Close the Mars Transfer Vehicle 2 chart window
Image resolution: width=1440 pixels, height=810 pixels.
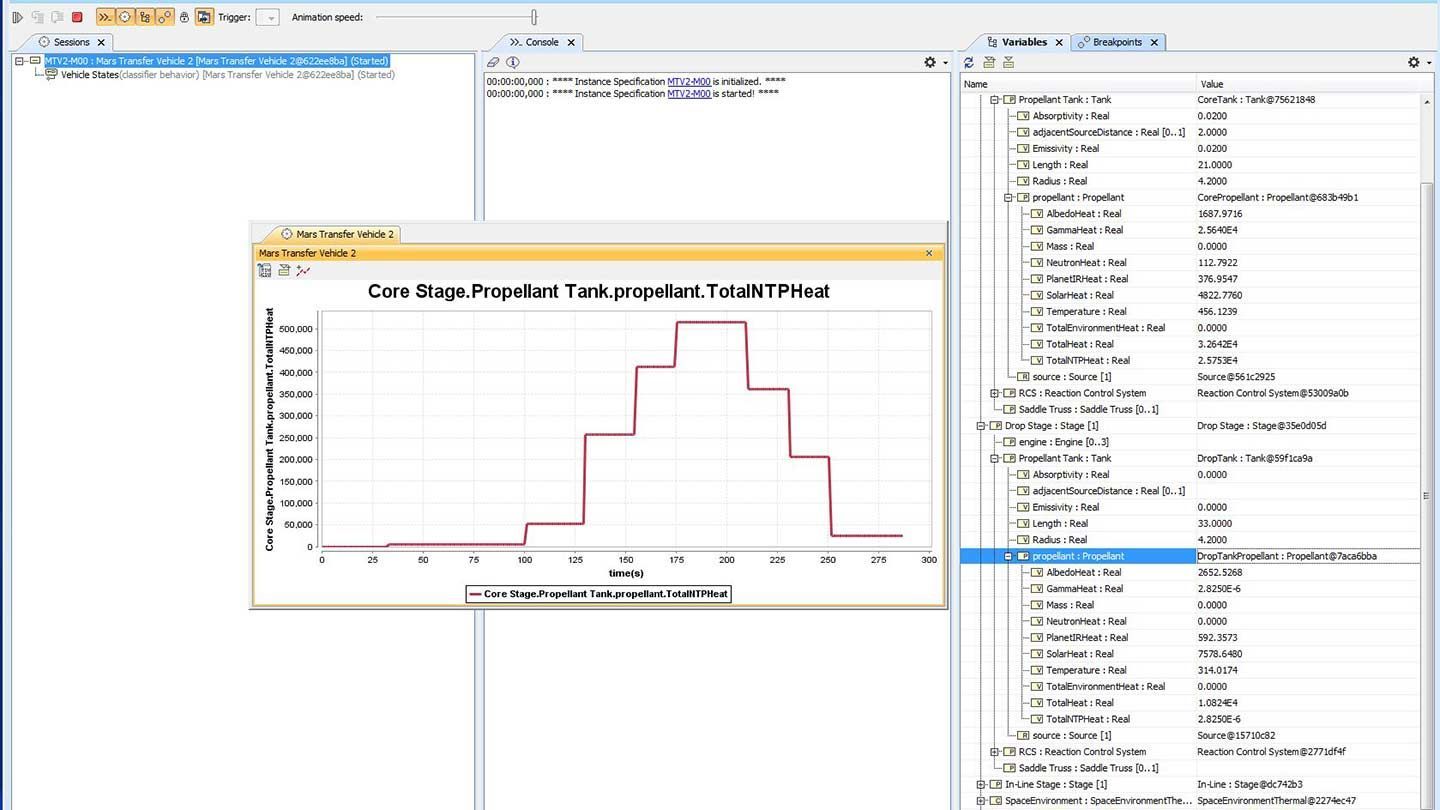coord(929,253)
